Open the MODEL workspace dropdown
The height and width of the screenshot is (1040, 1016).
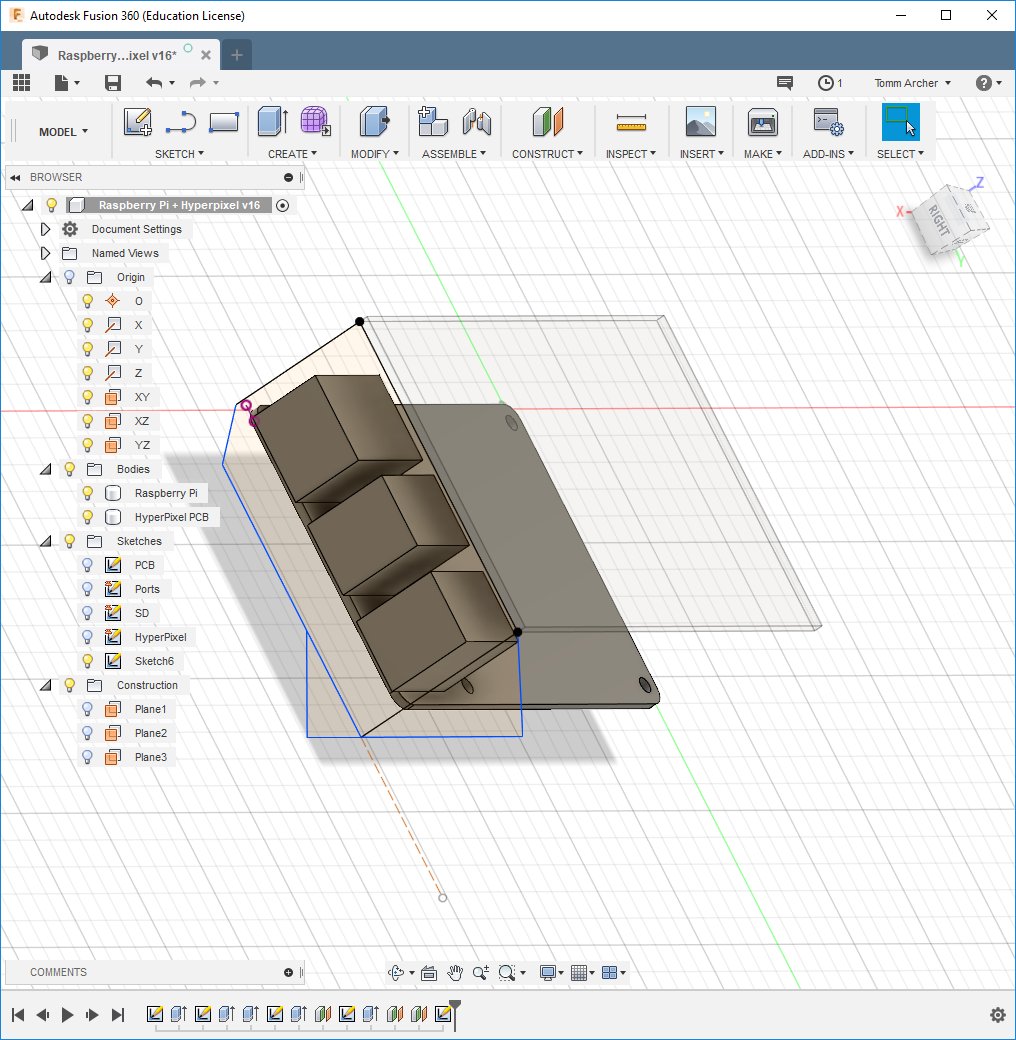(64, 132)
